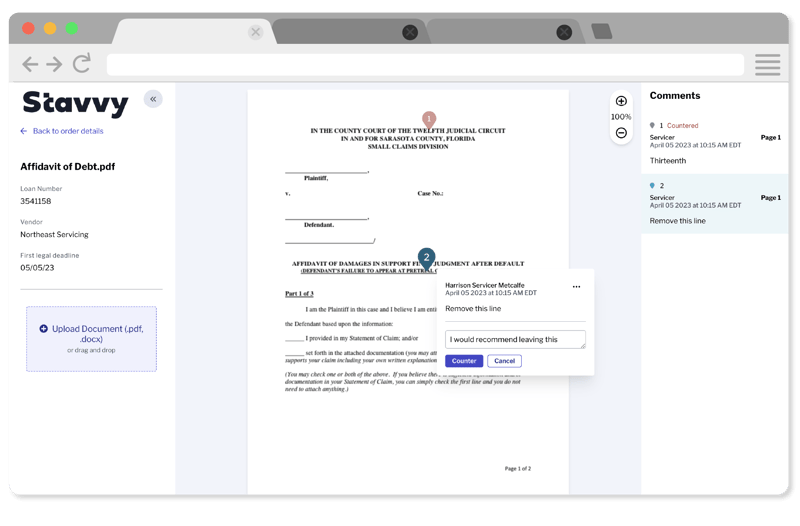Click the Comments panel heading

pyautogui.click(x=674, y=96)
